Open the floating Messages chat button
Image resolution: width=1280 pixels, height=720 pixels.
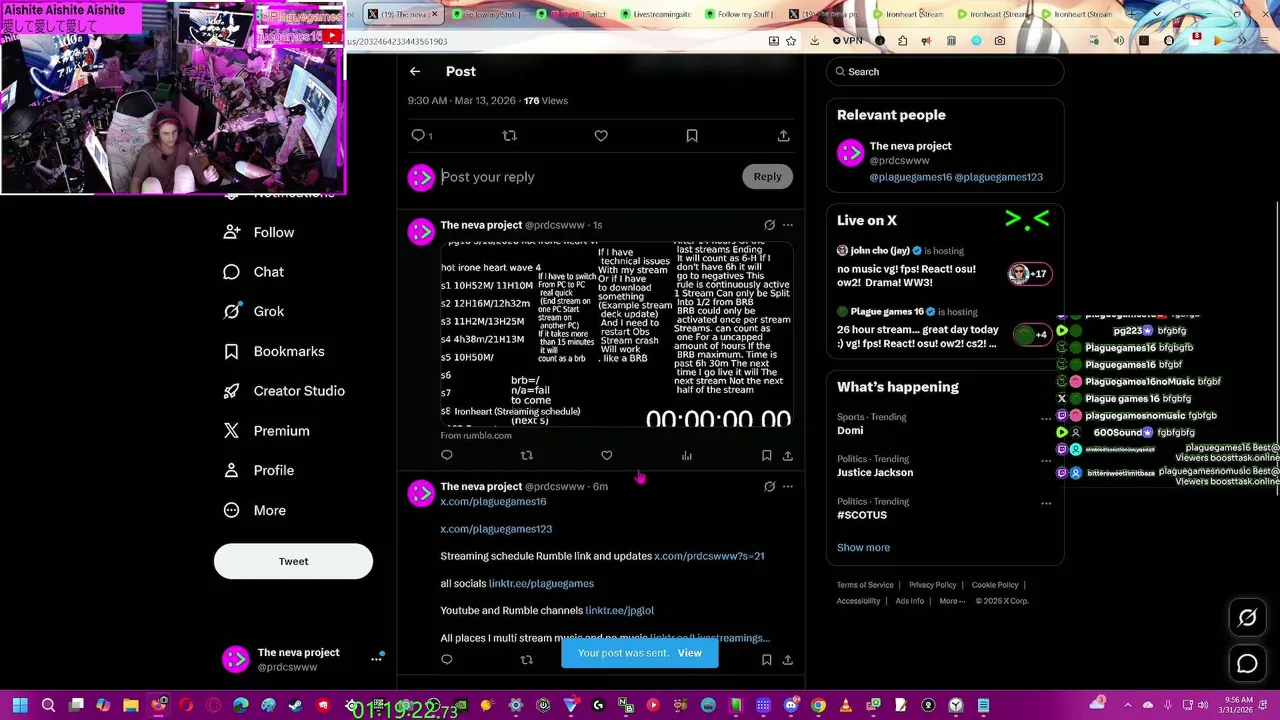click(1247, 663)
